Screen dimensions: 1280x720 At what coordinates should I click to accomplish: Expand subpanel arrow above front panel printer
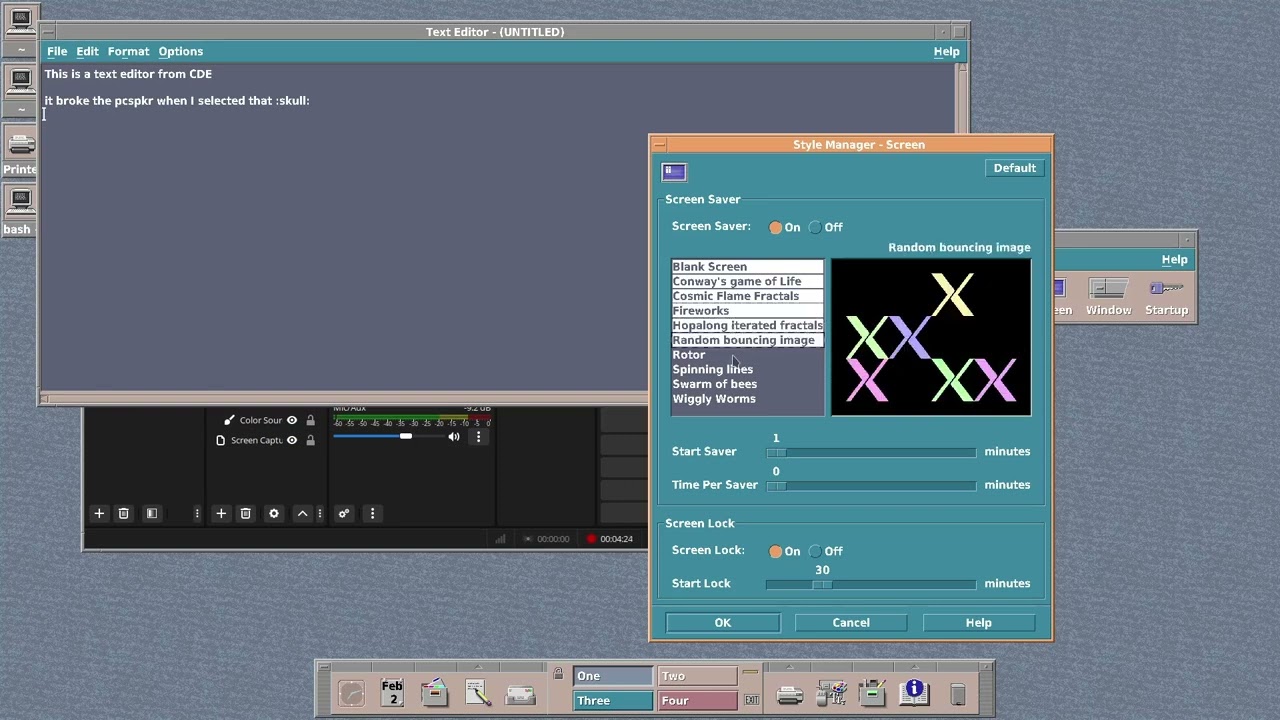click(790, 668)
